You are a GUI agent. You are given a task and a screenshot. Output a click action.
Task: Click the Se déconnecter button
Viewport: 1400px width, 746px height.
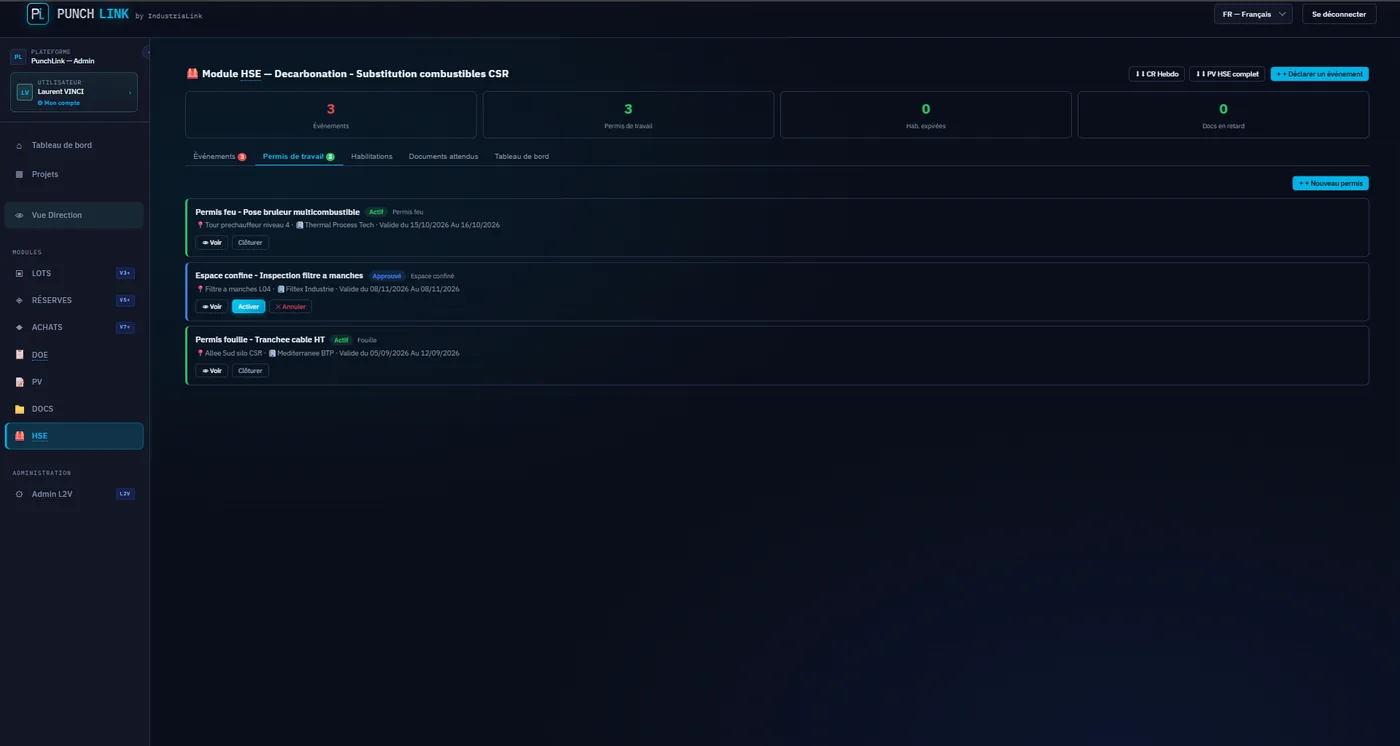(1339, 14)
